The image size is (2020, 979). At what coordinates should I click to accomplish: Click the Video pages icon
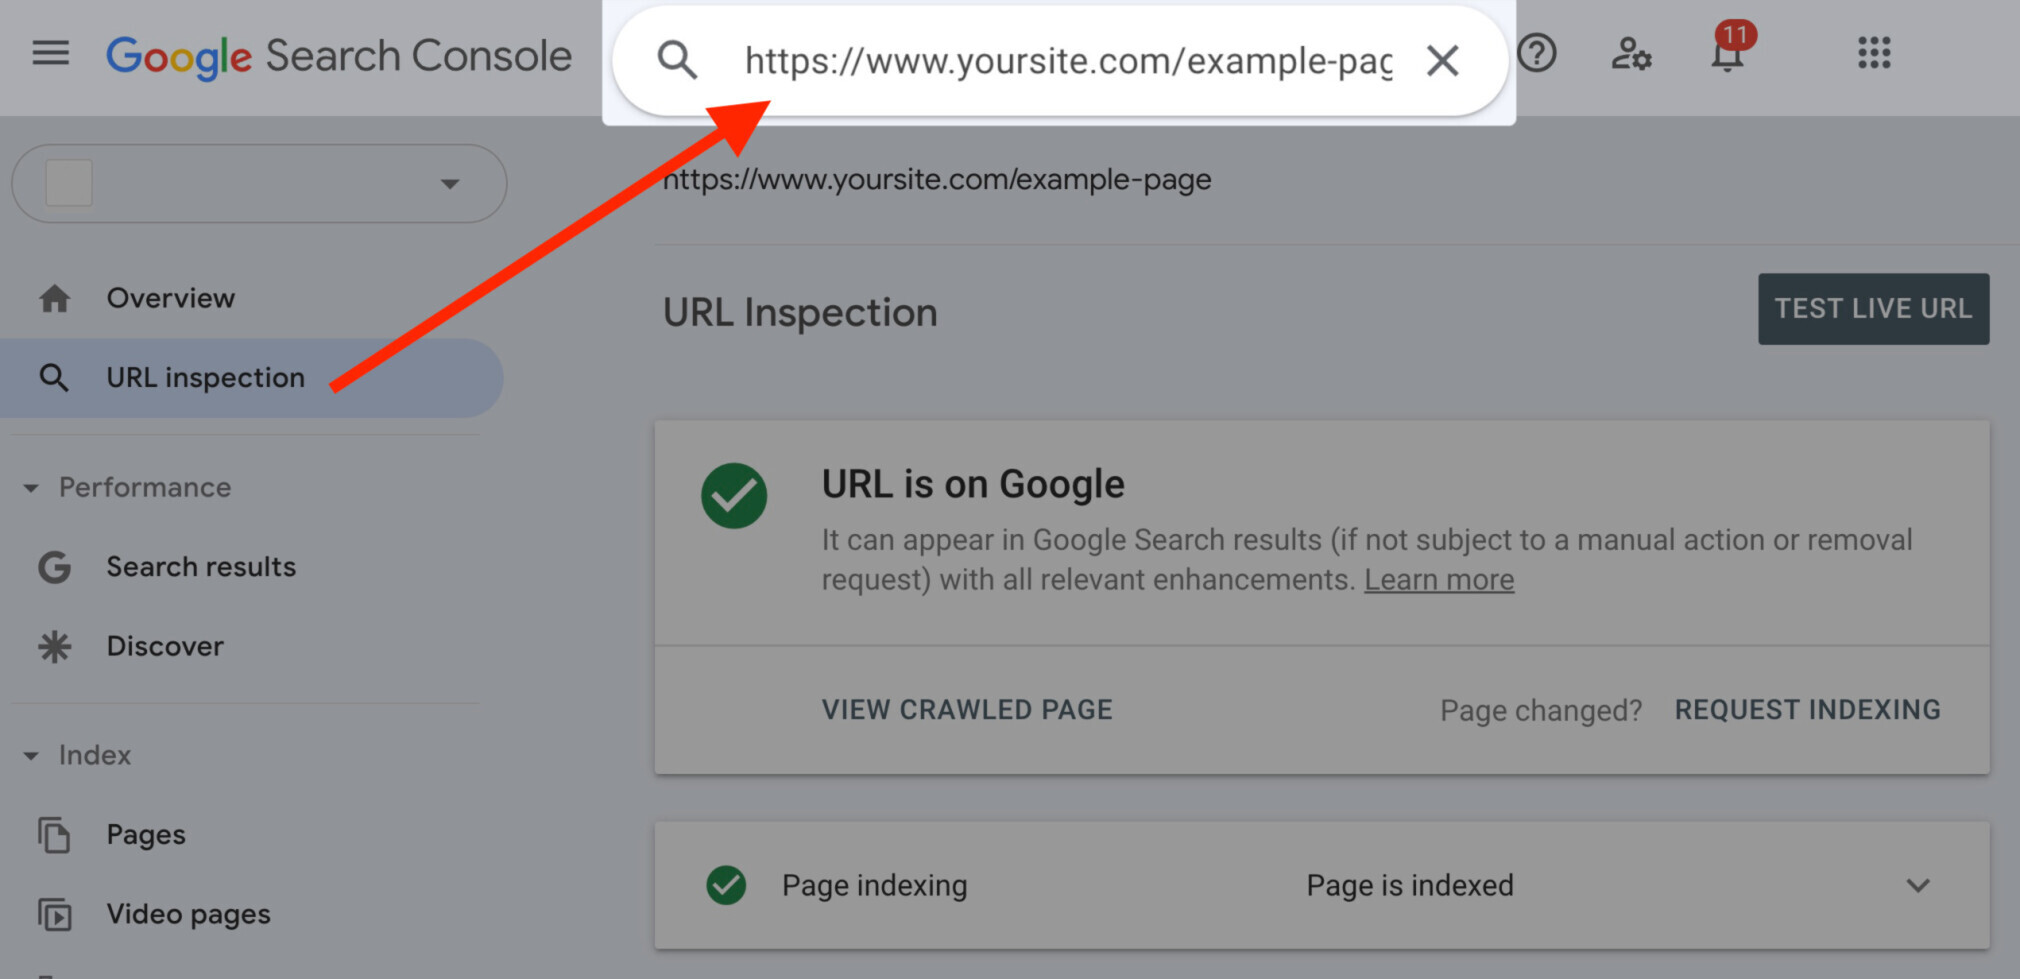(x=55, y=914)
